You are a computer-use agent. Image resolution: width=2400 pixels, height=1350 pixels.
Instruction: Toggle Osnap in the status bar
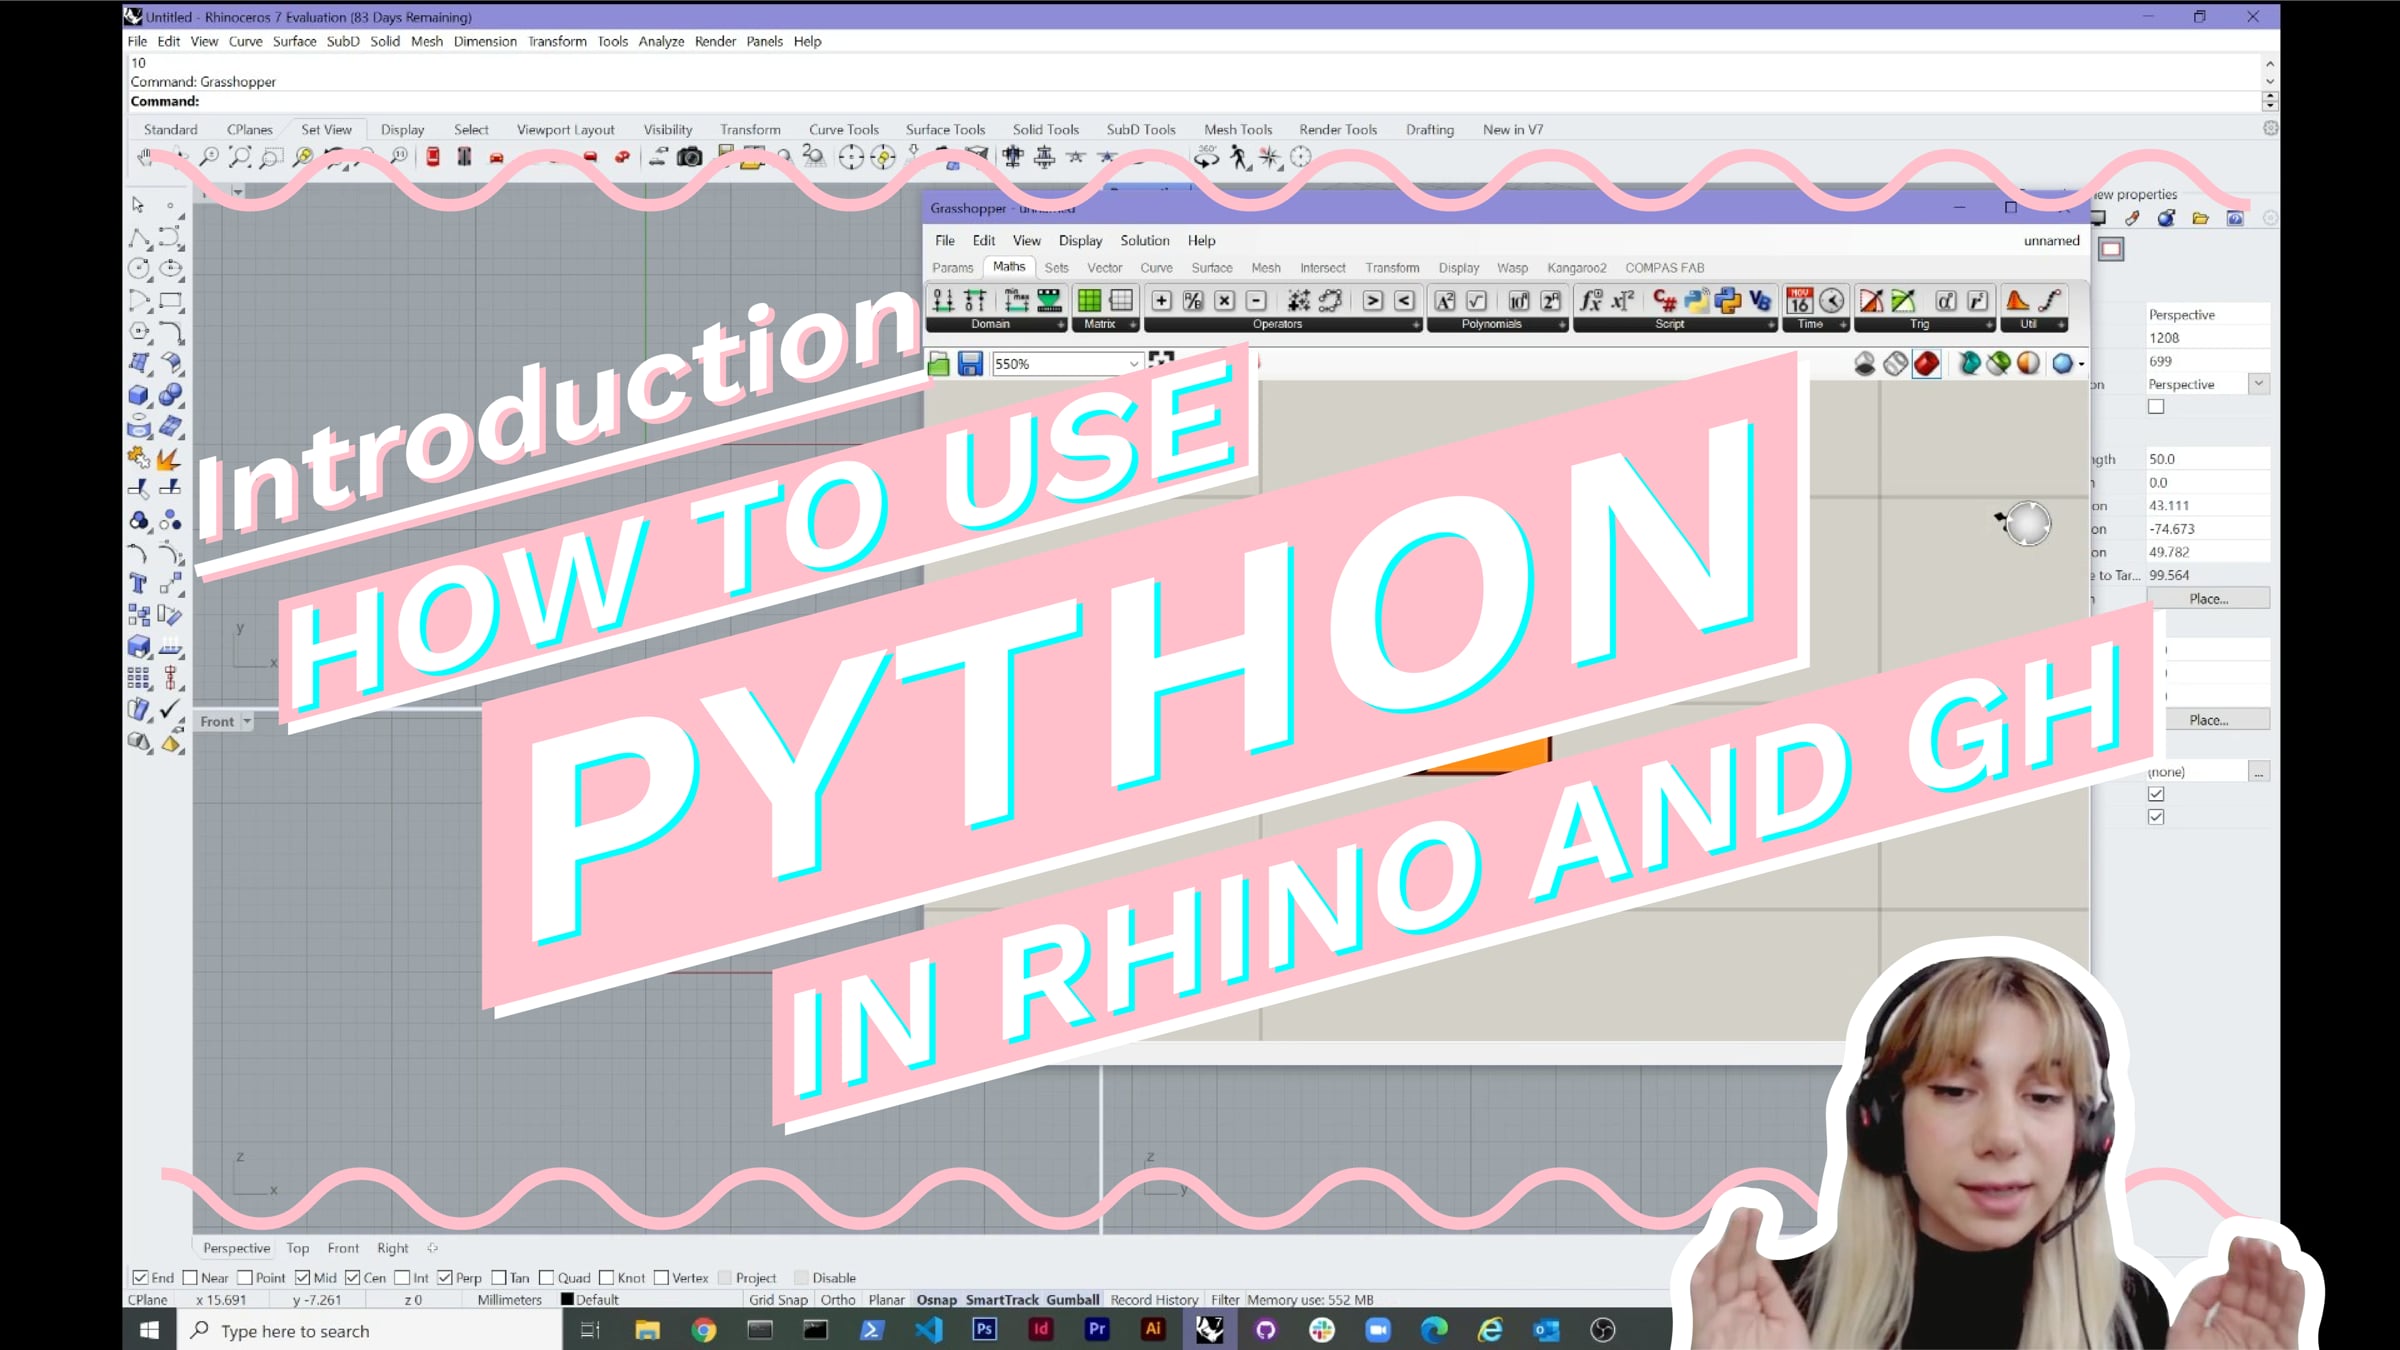pos(936,1300)
